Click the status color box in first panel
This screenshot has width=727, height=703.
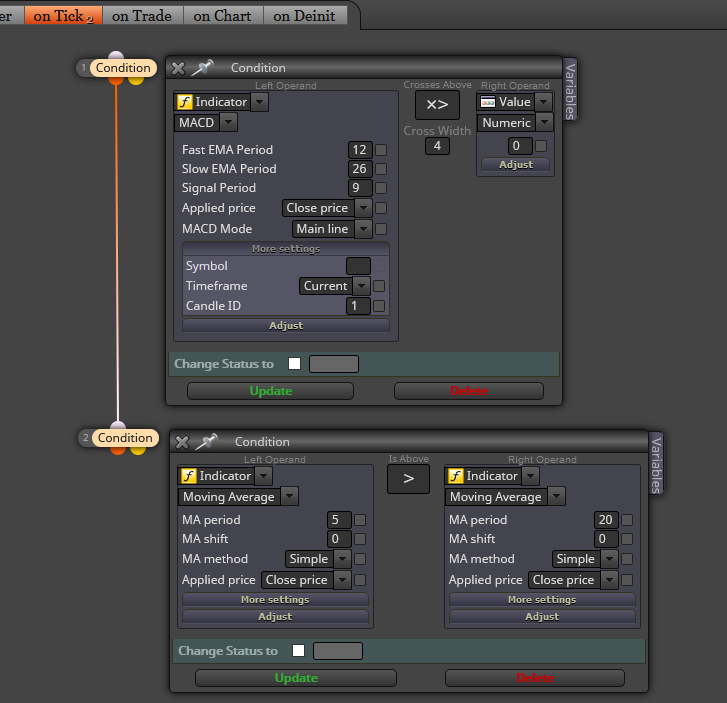click(x=334, y=364)
